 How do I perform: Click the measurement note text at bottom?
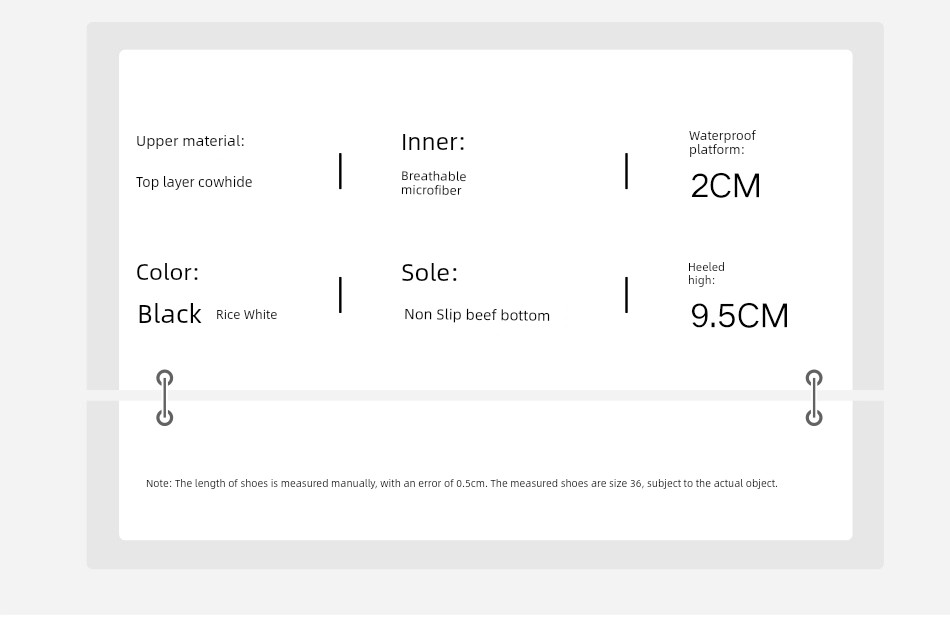point(462,483)
